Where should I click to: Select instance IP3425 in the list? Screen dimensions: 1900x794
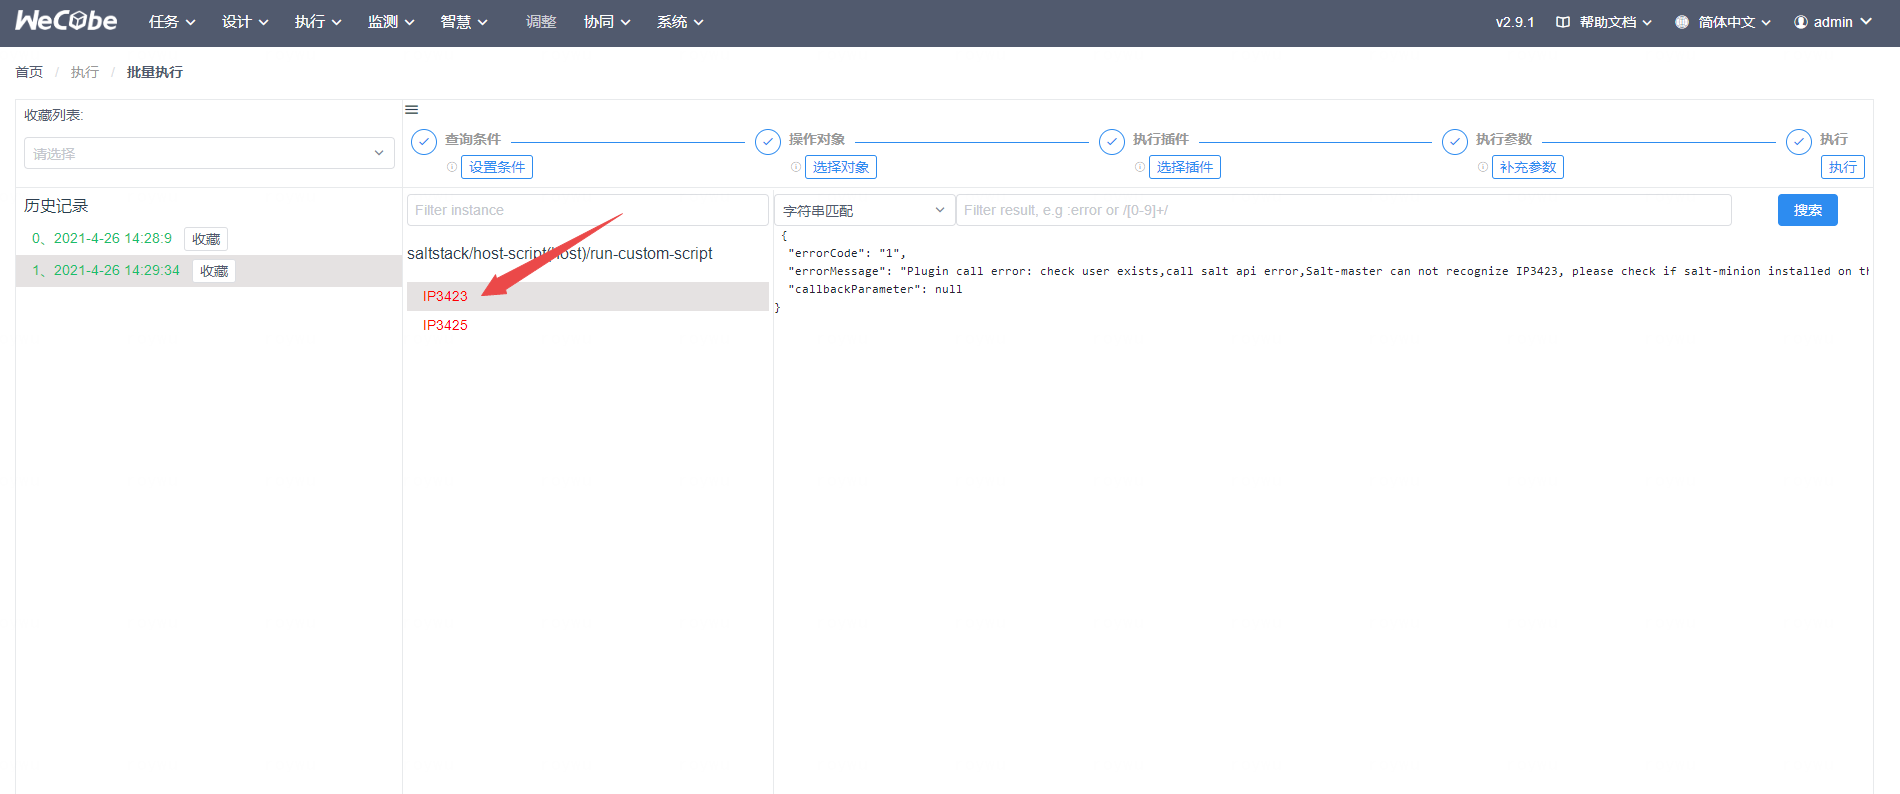click(x=445, y=325)
